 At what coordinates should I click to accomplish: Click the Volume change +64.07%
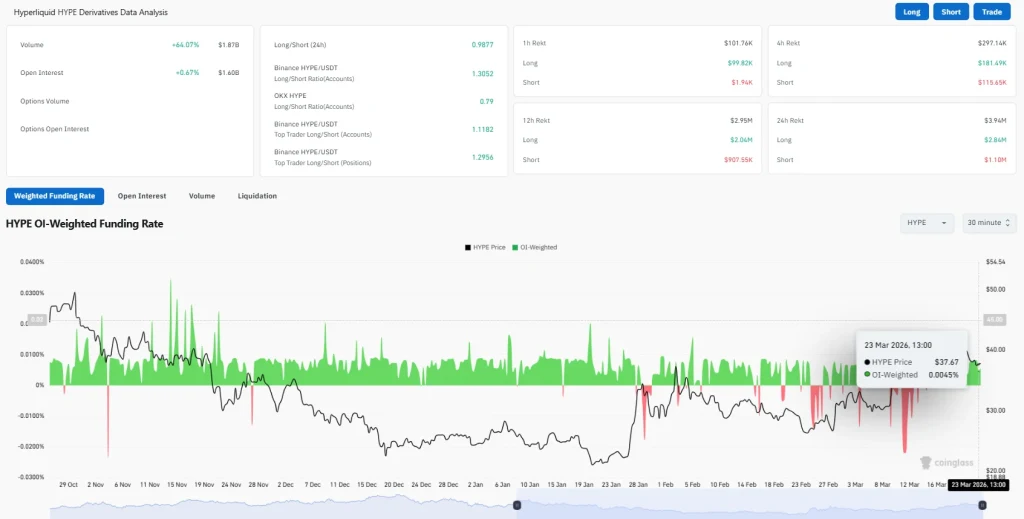point(185,45)
